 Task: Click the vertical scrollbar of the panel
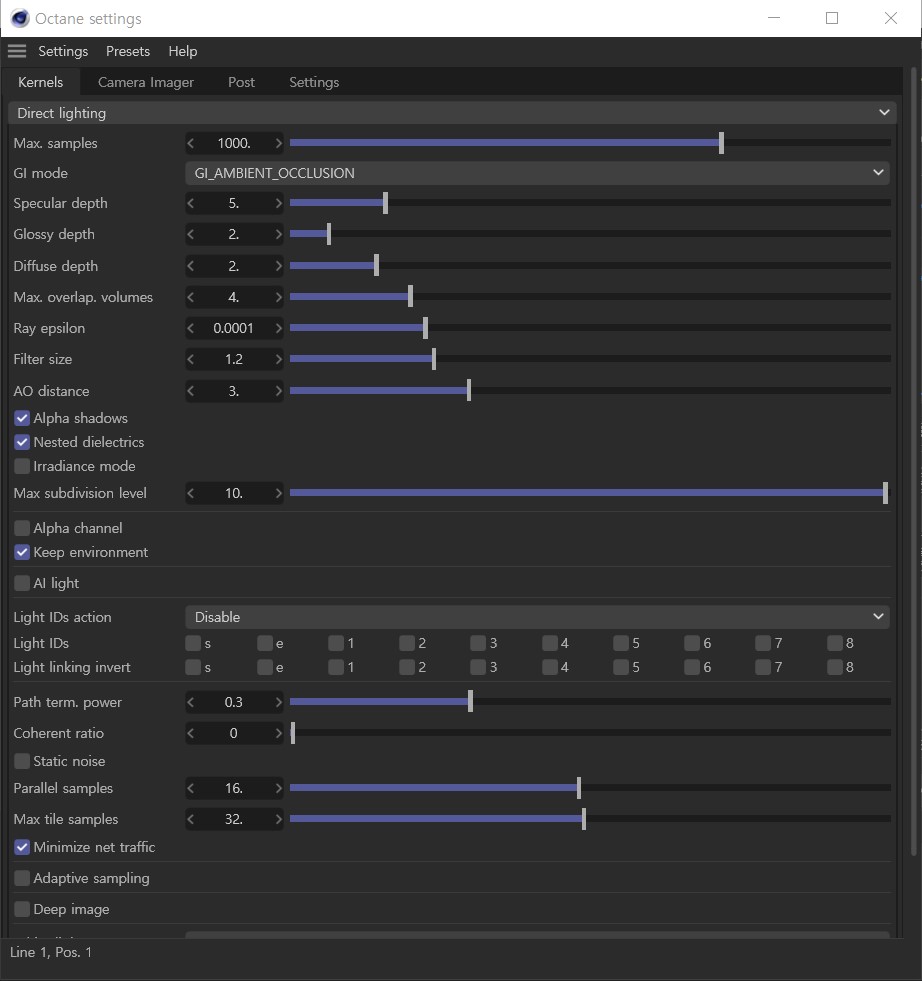(x=914, y=463)
